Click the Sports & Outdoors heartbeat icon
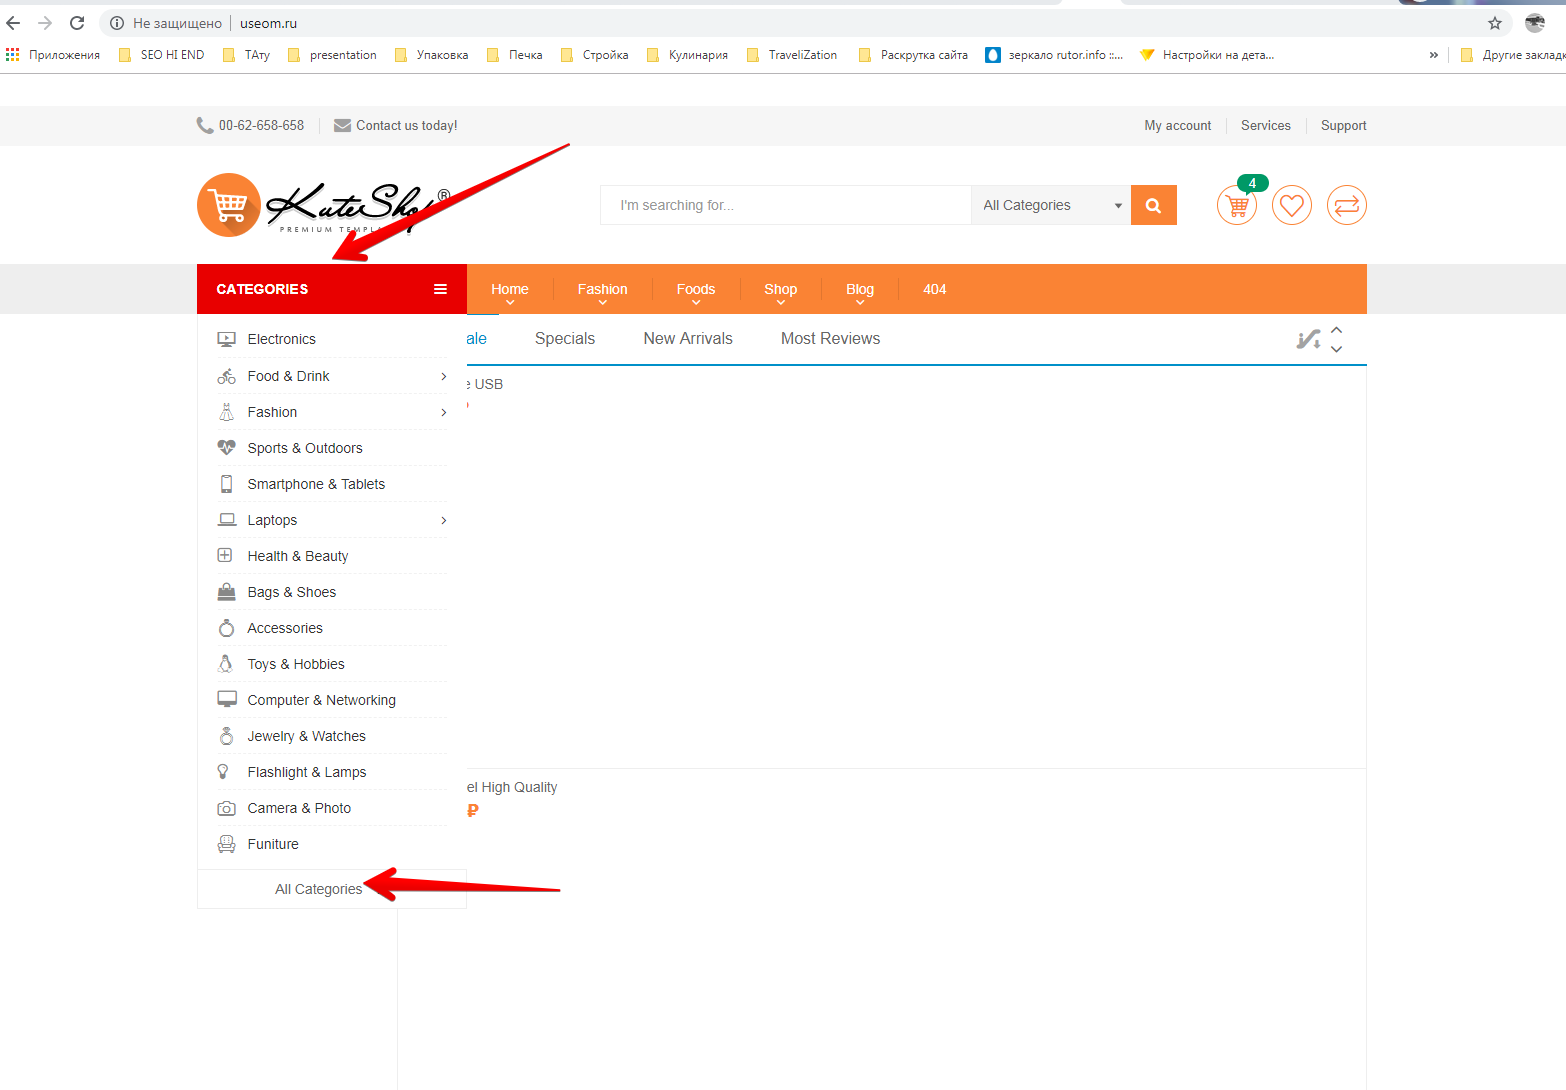The width and height of the screenshot is (1566, 1090). [226, 448]
